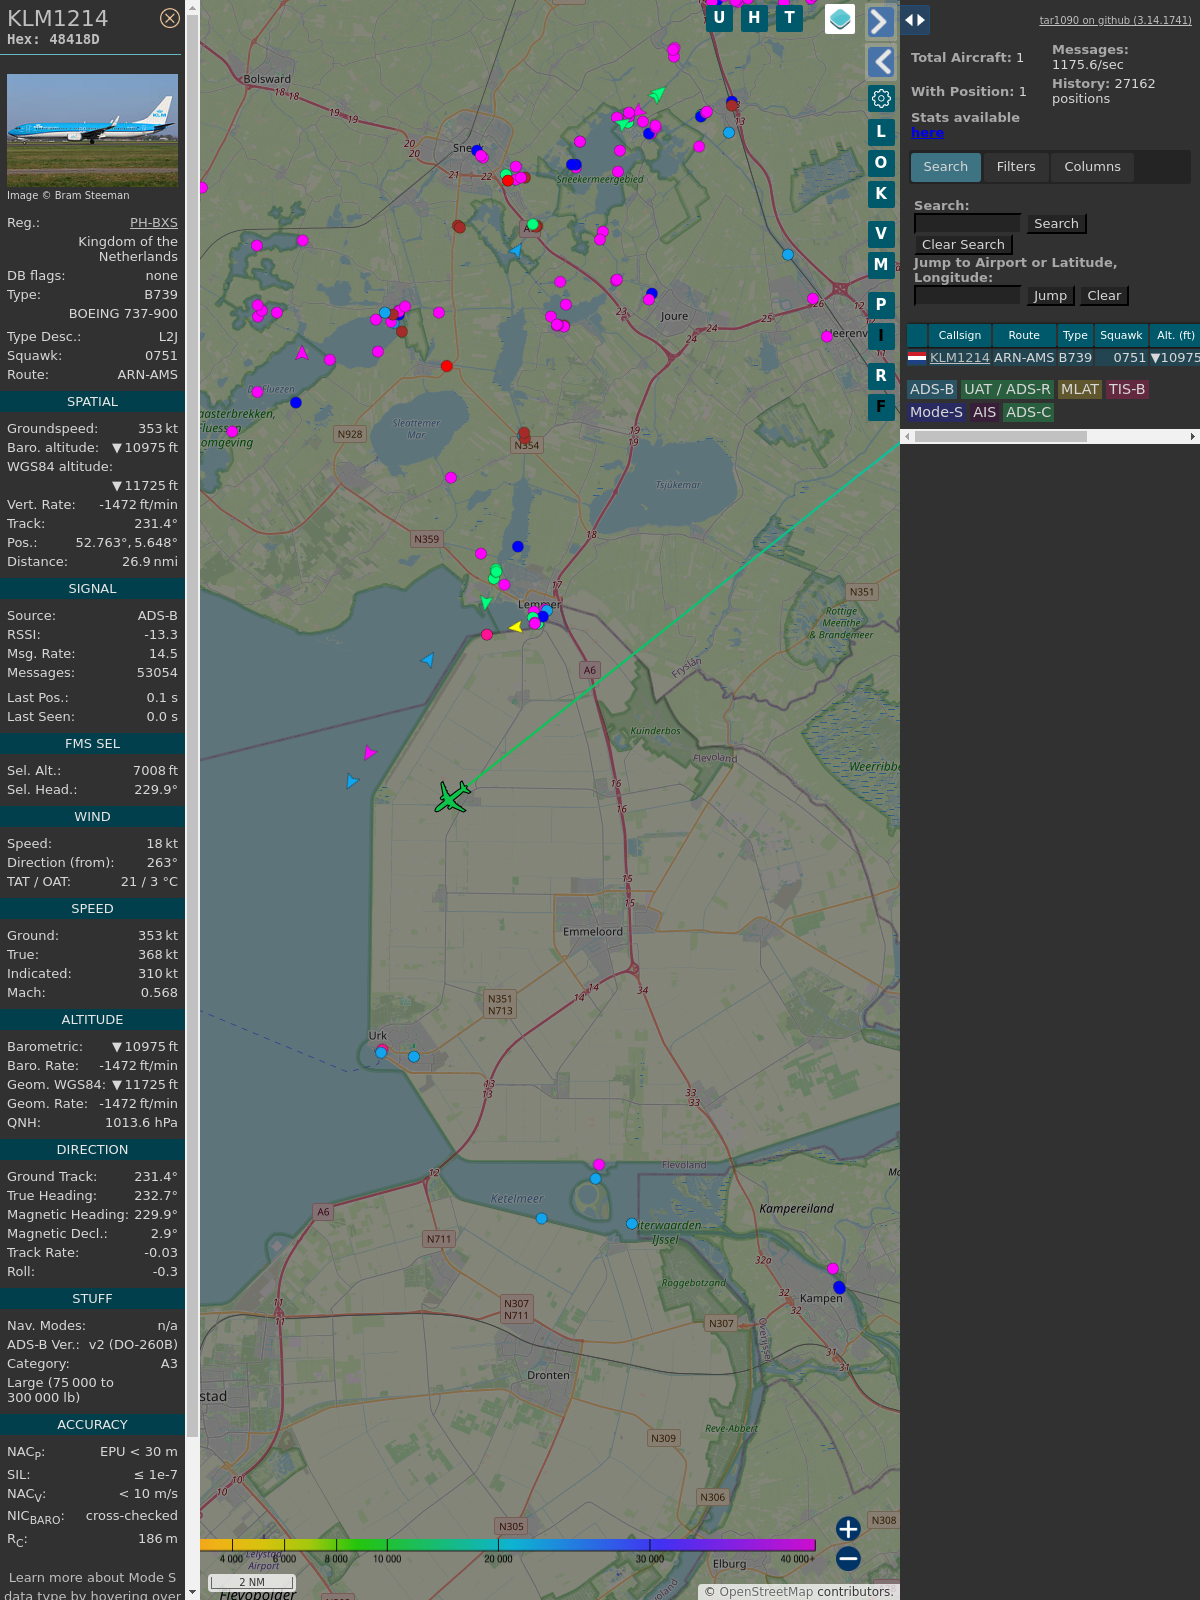Sort the table by Squawk column
The height and width of the screenshot is (1600, 1200).
pyautogui.click(x=1121, y=336)
